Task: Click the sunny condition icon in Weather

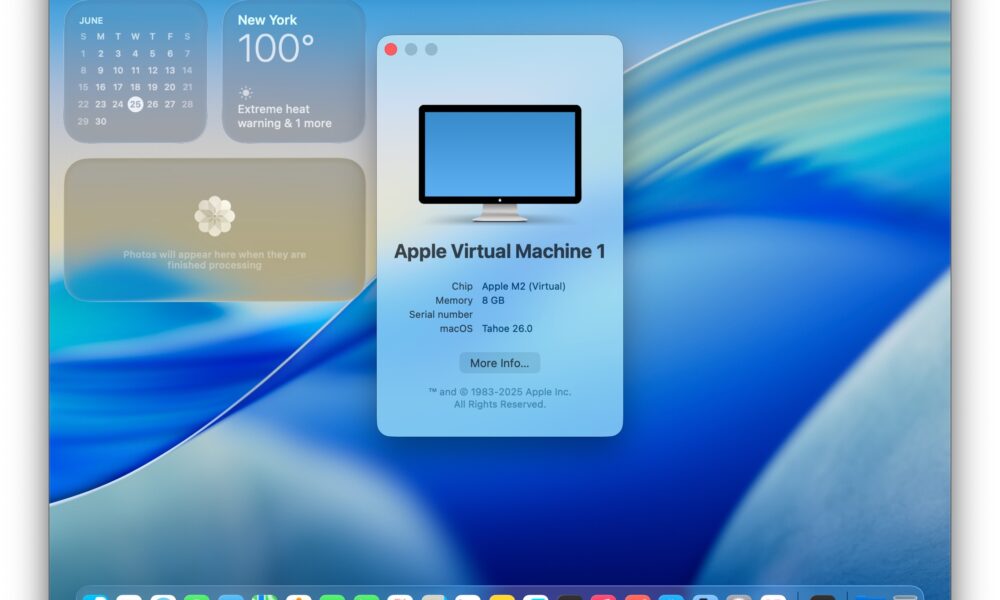Action: pyautogui.click(x=246, y=92)
